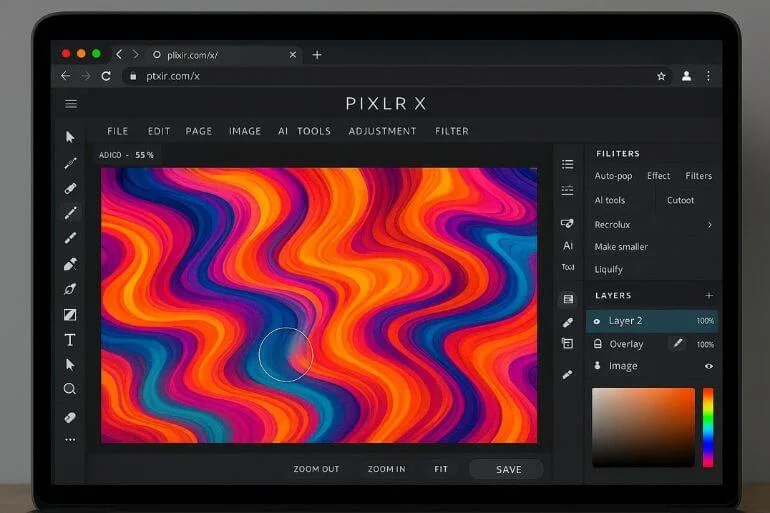Open the AI icon in the middle strip
Viewport: 770px width, 513px height.
point(568,245)
